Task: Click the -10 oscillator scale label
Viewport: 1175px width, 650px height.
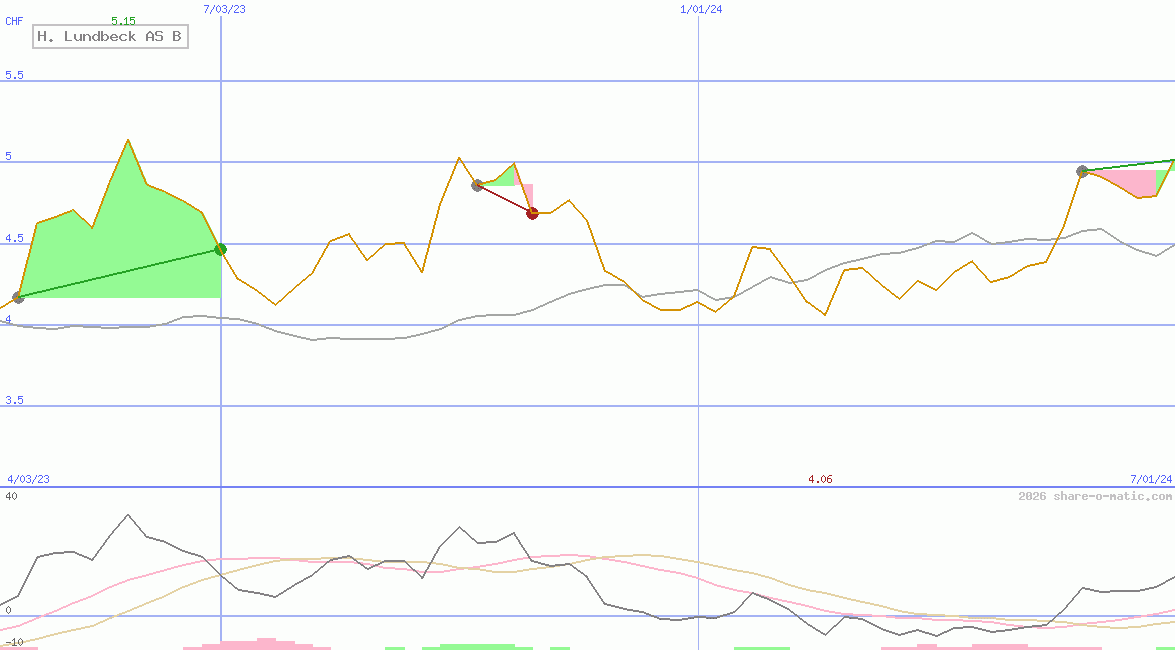Action: [14, 642]
